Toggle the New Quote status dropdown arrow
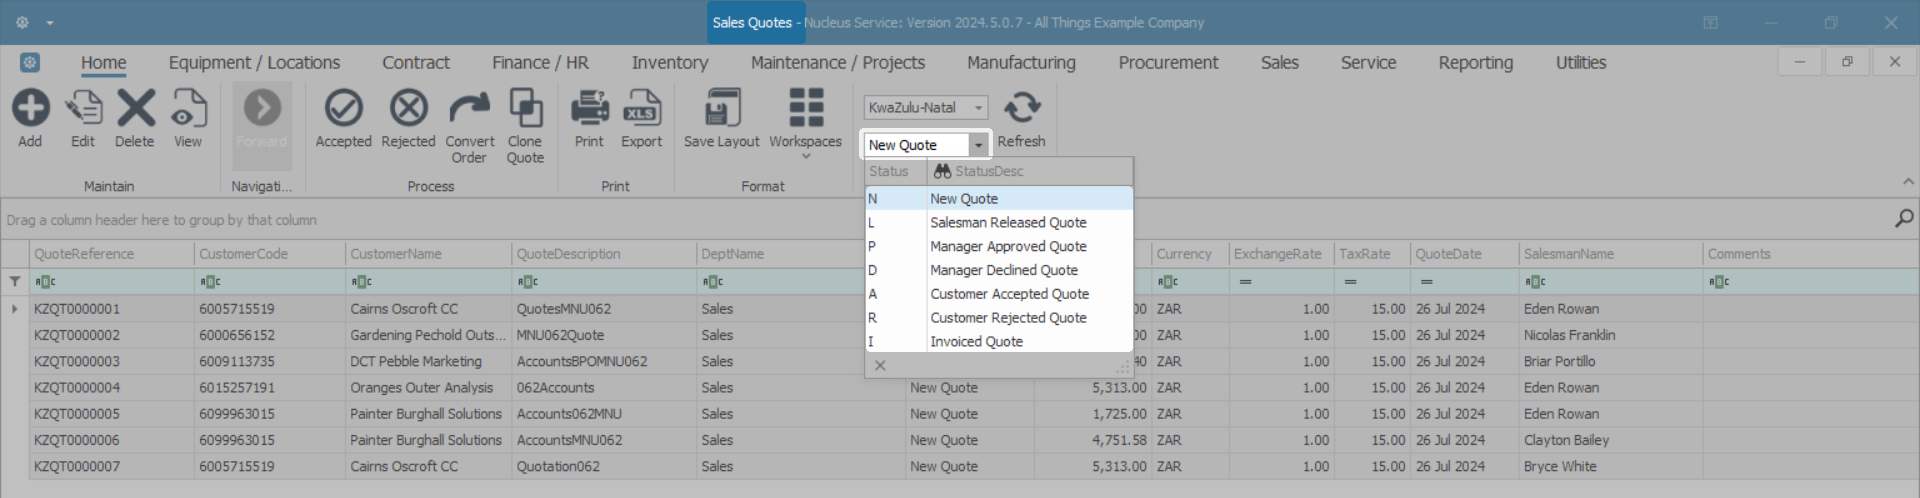This screenshot has height=498, width=1920. 979,146
